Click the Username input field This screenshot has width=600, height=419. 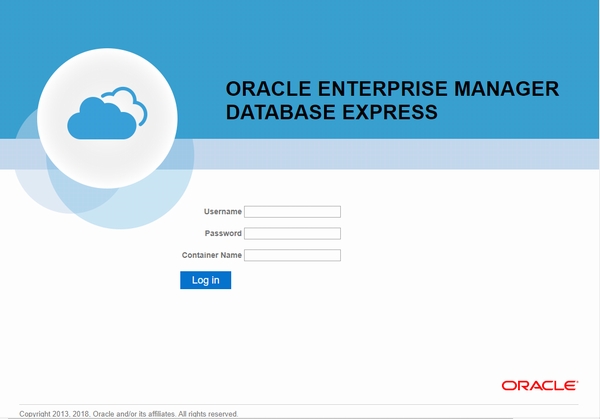tap(292, 212)
